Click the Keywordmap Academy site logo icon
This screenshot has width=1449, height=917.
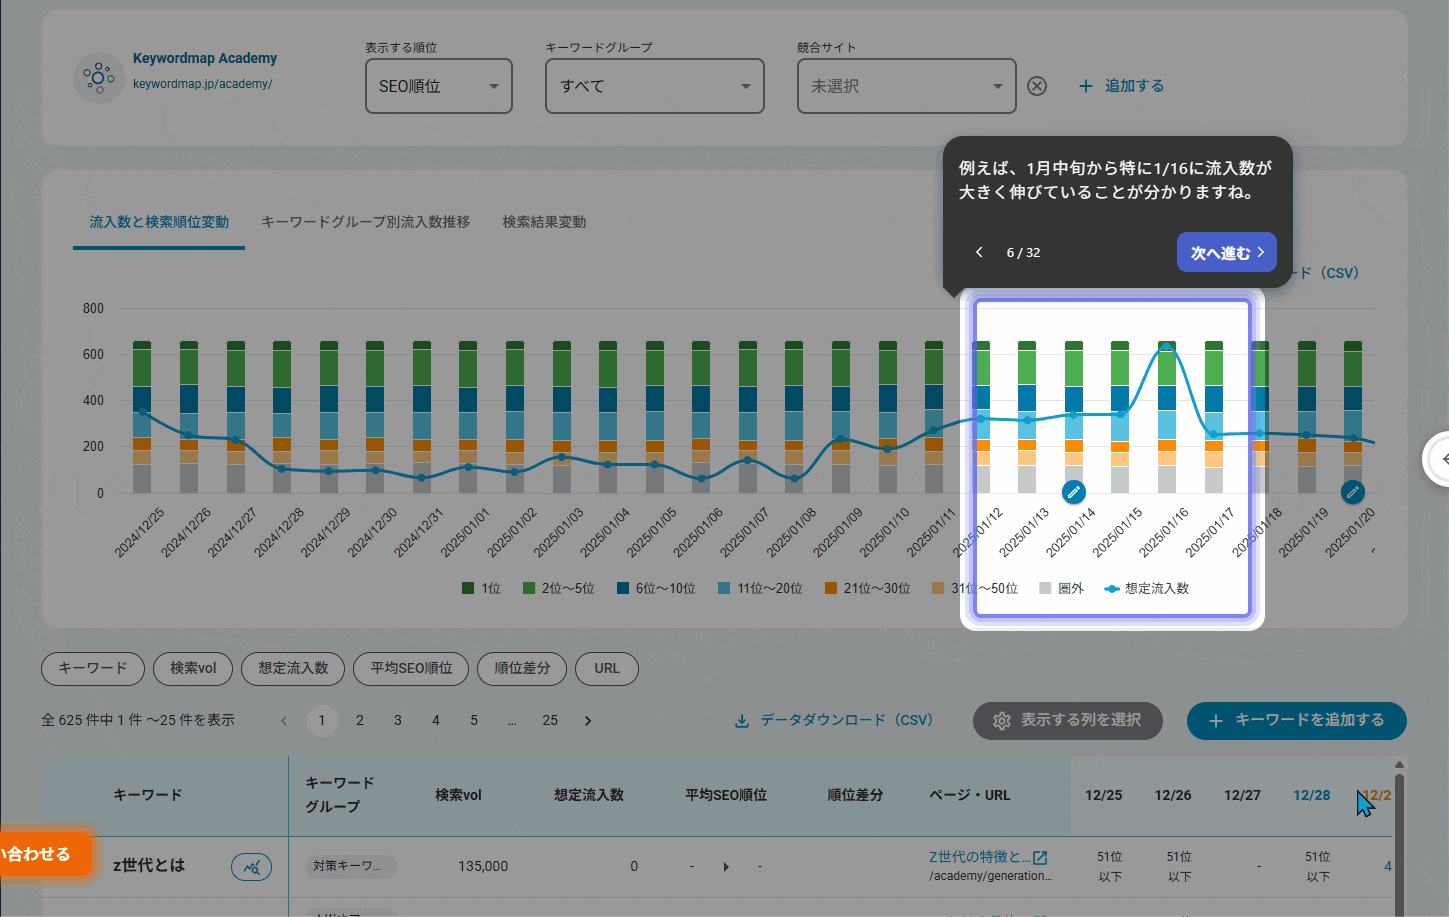click(x=98, y=77)
